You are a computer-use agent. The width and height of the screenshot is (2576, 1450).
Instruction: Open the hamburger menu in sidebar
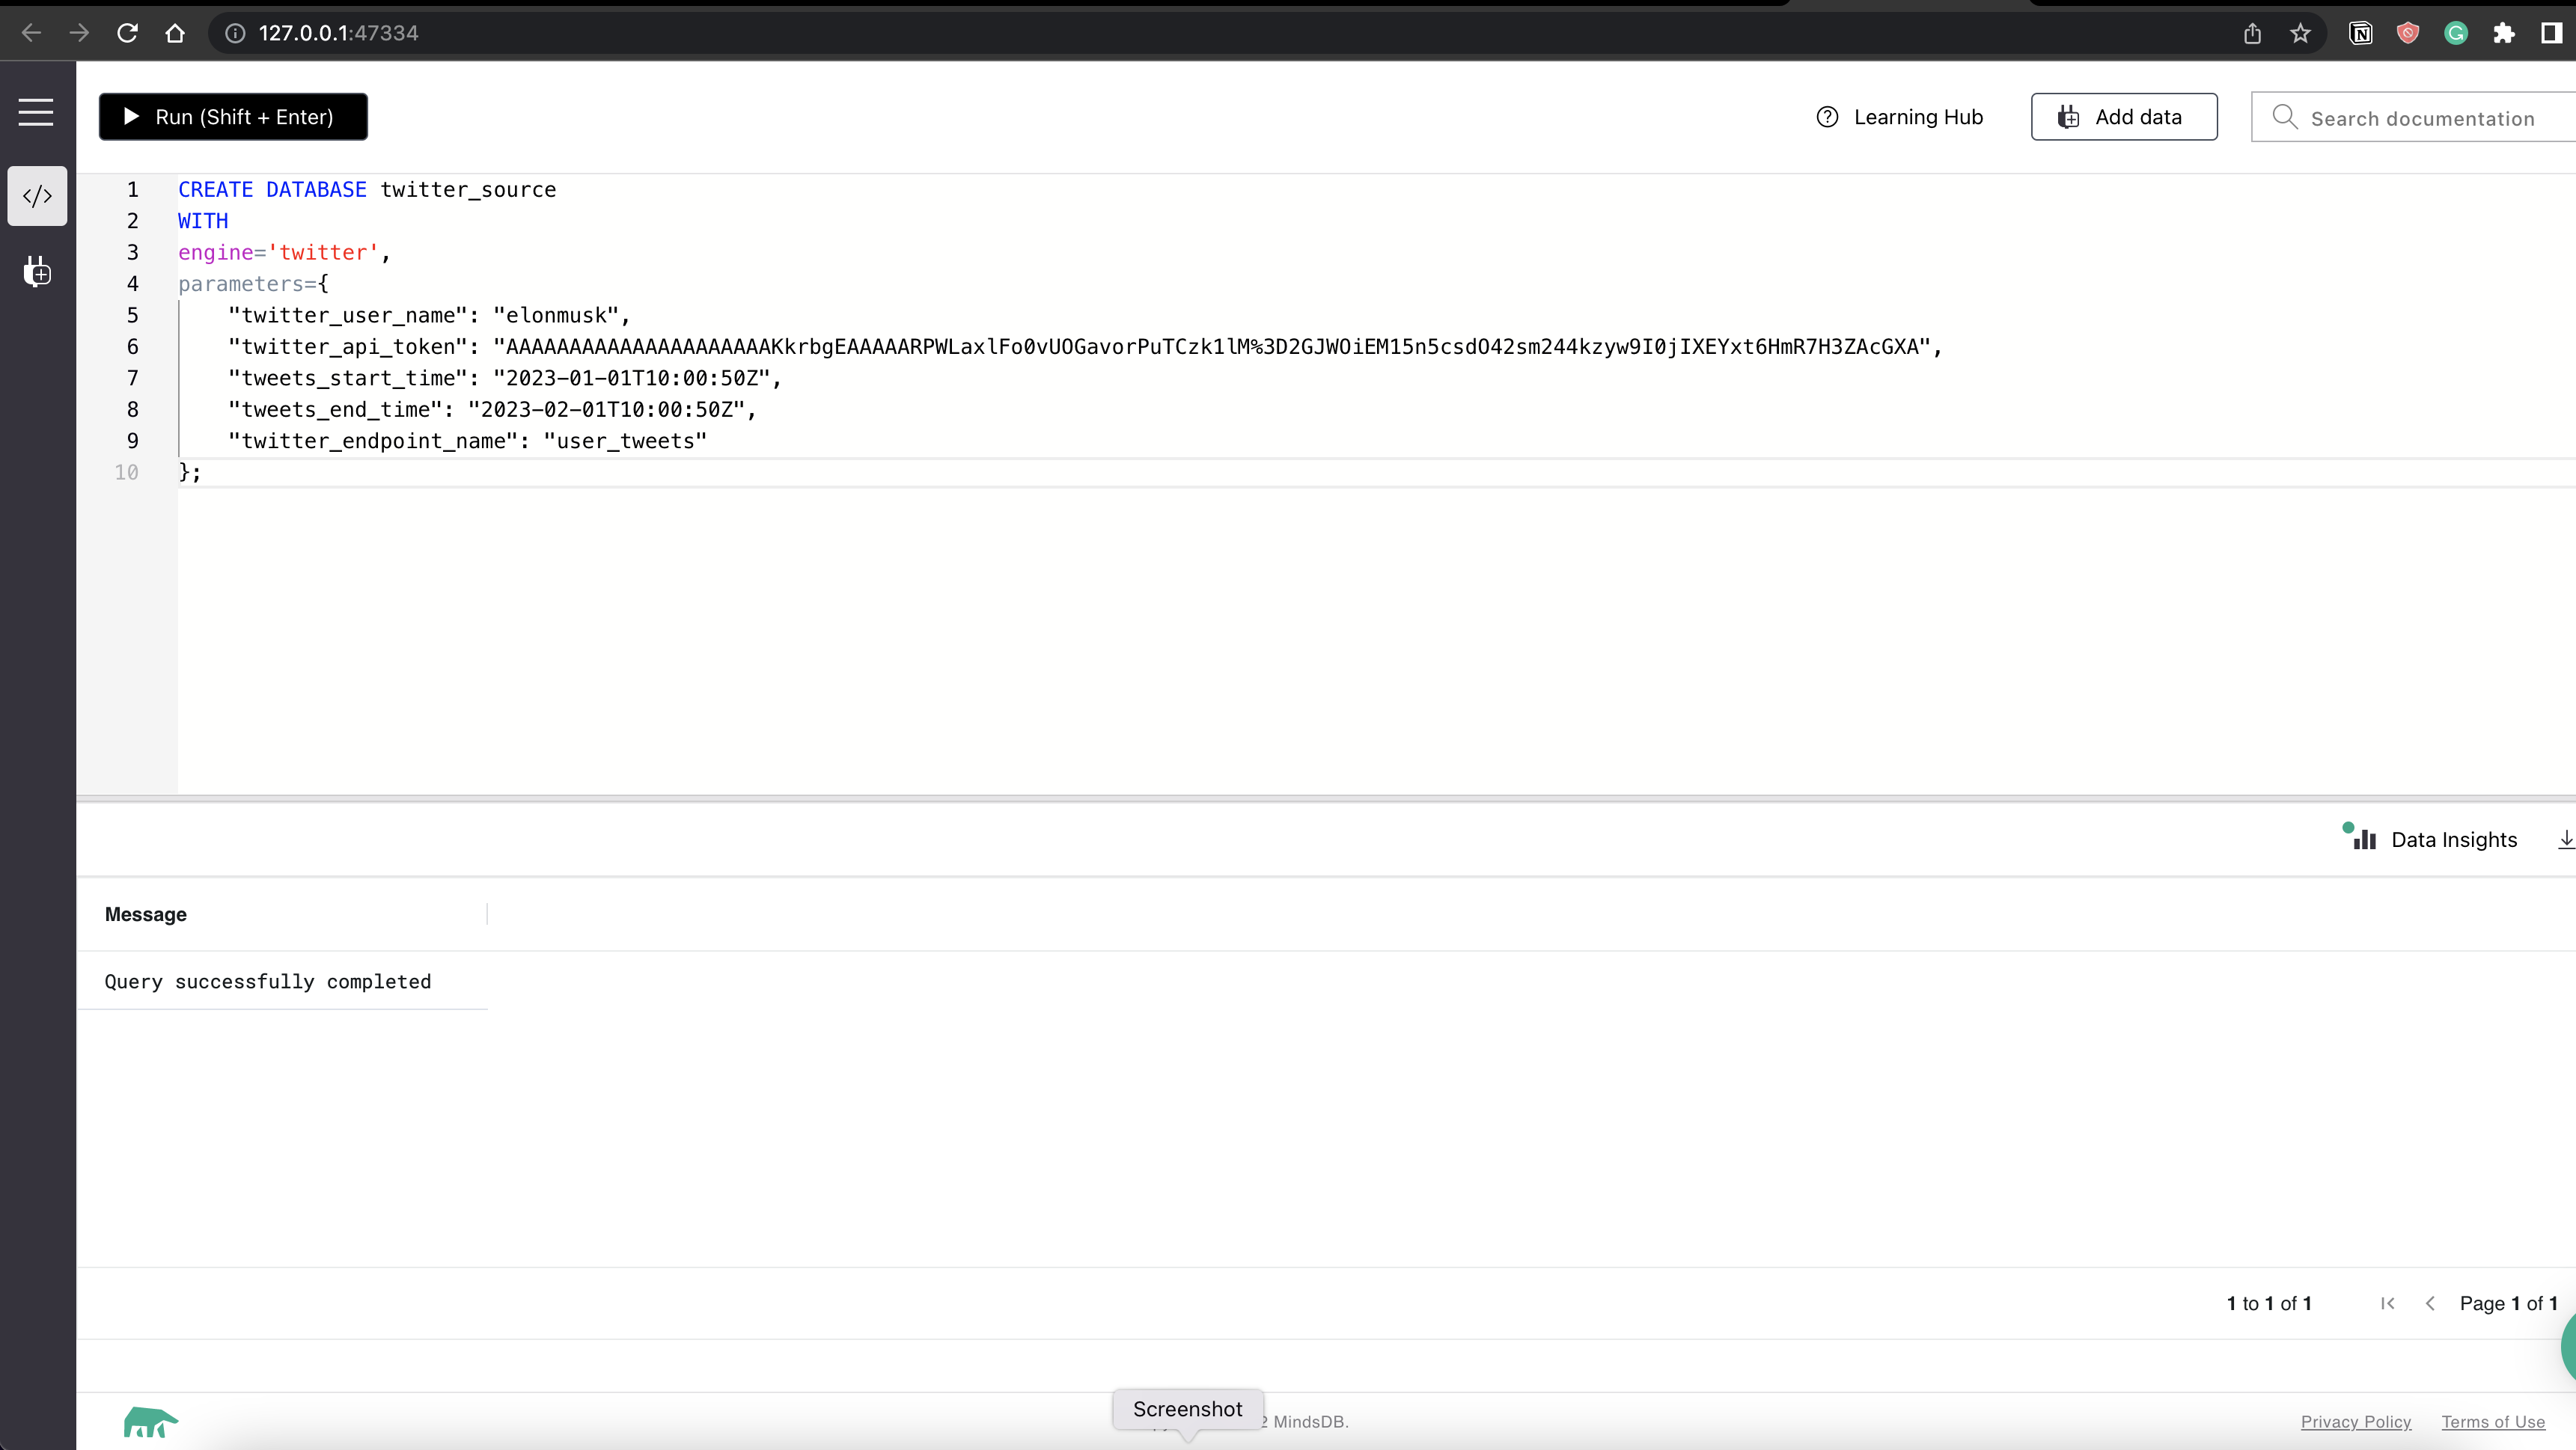pyautogui.click(x=36, y=112)
